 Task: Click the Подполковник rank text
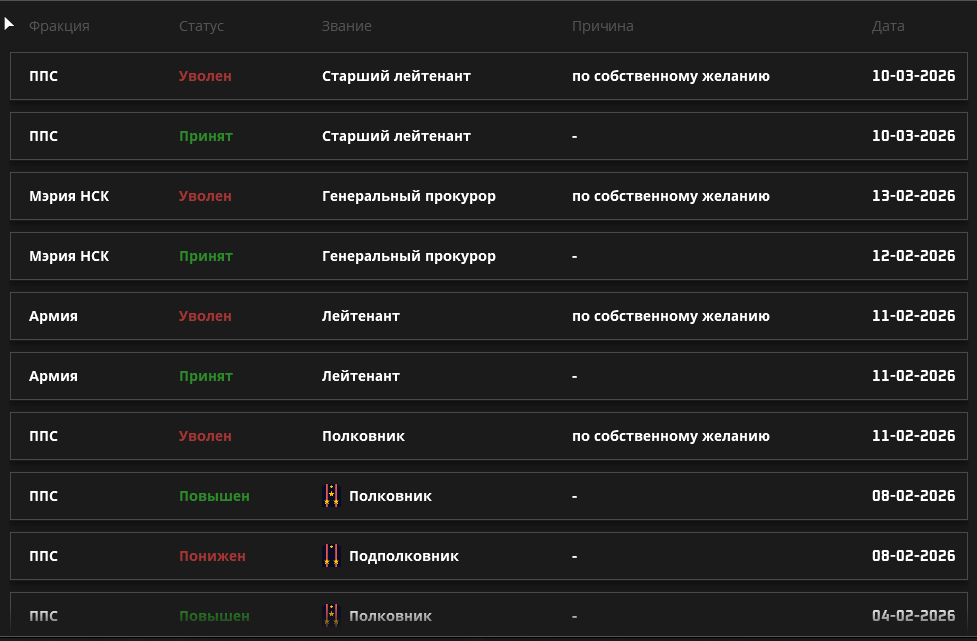(404, 556)
